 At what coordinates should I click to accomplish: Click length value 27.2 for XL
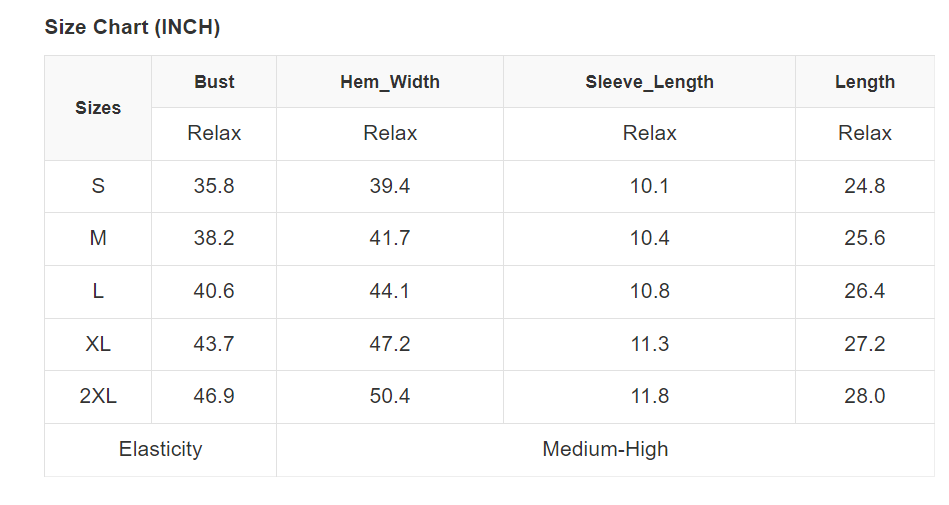tap(865, 344)
